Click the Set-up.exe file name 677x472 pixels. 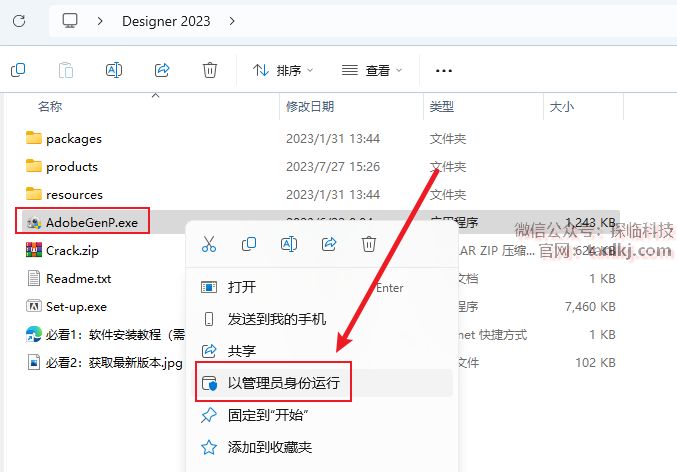[76, 307]
